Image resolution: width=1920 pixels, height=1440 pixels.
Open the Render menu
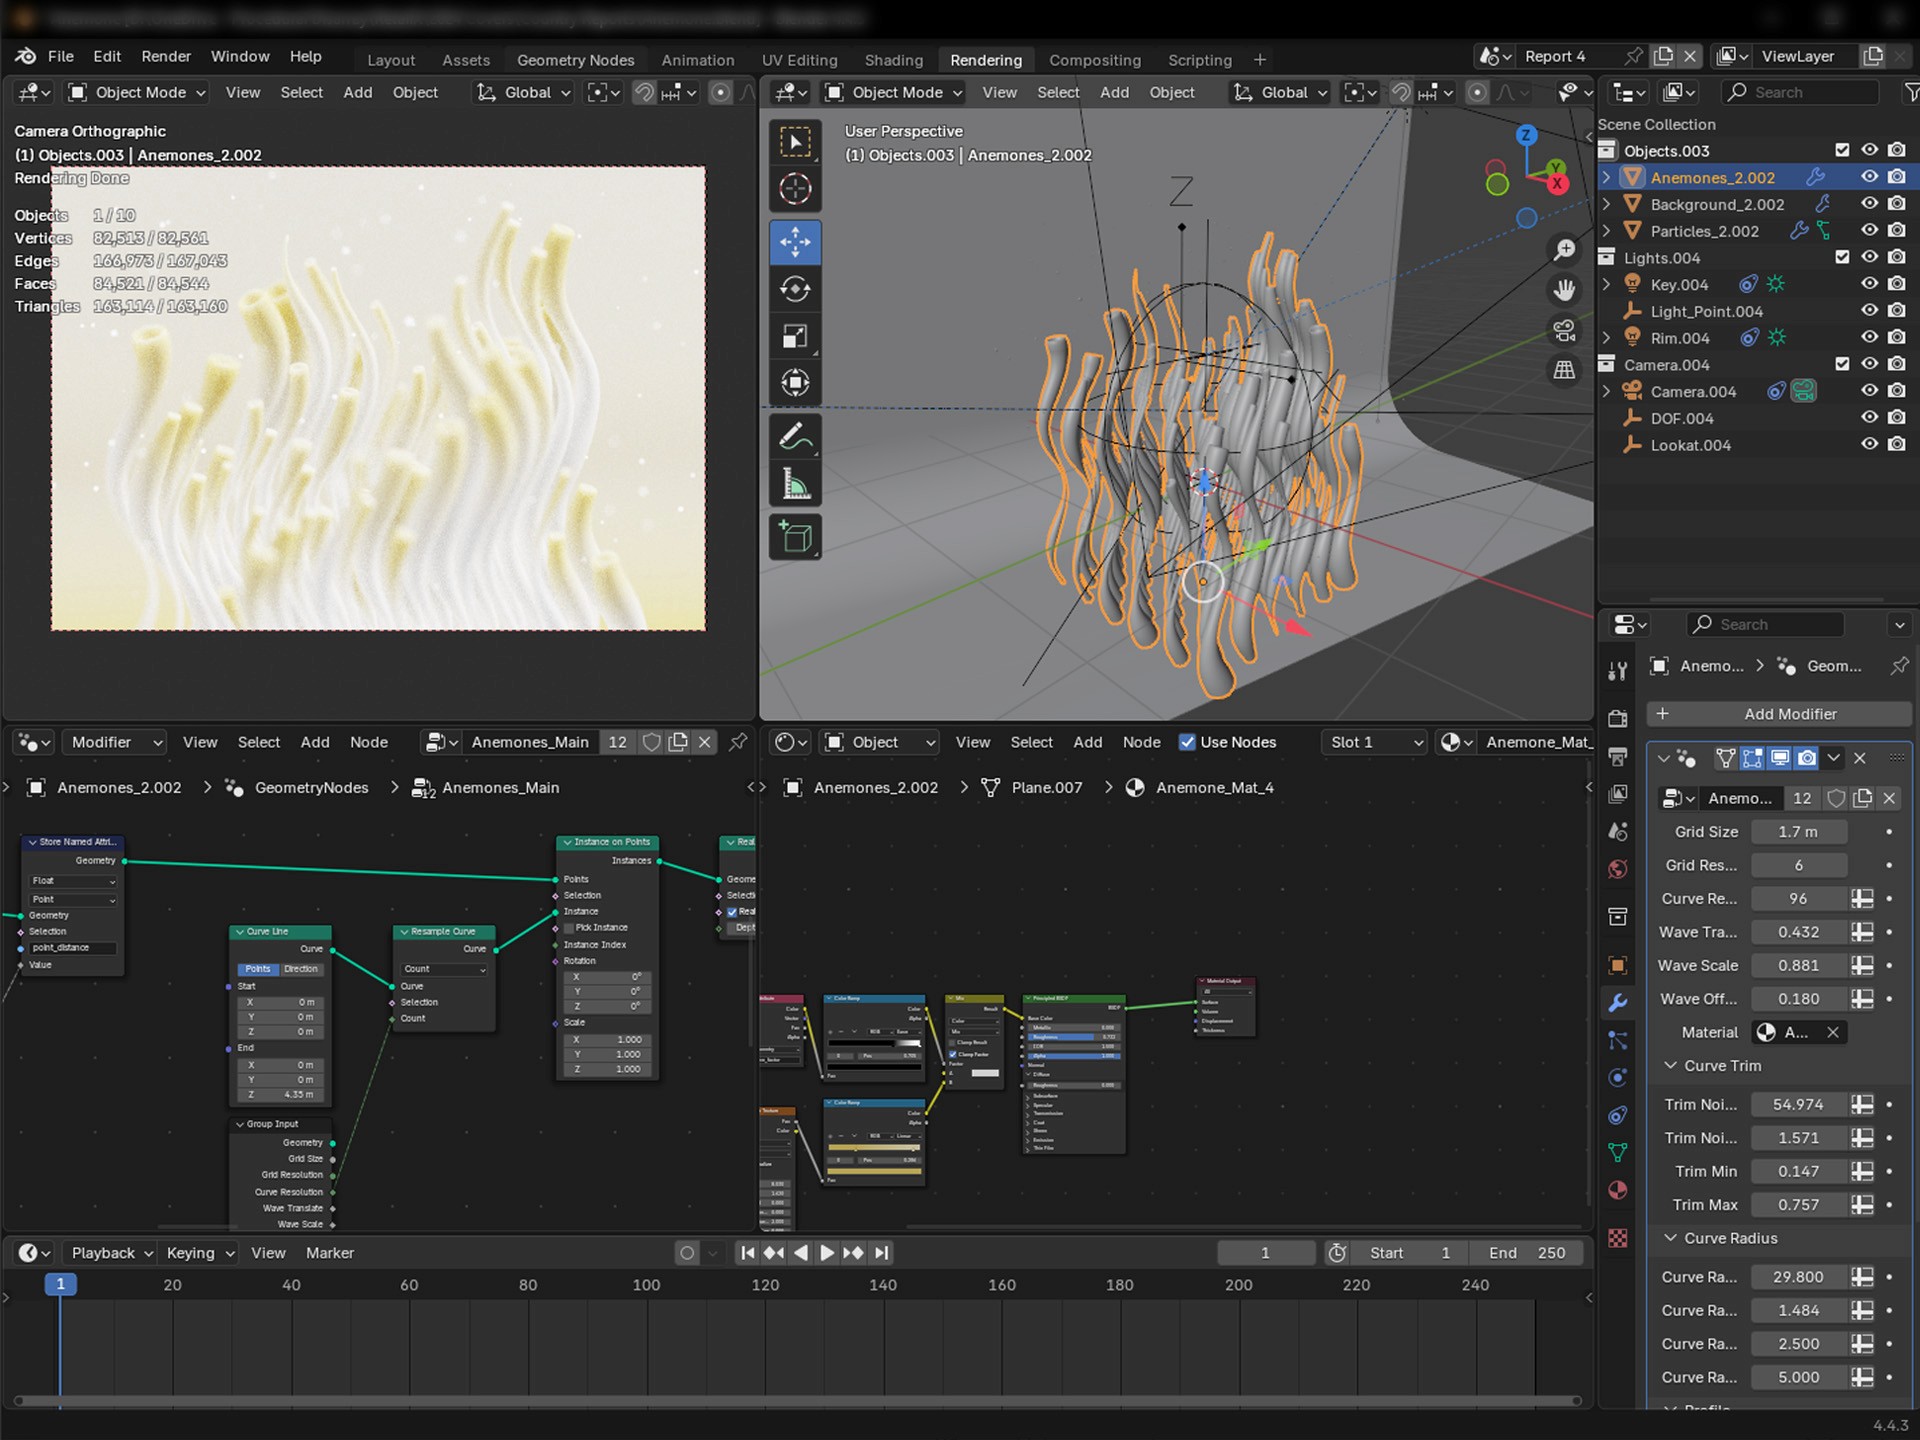point(165,56)
